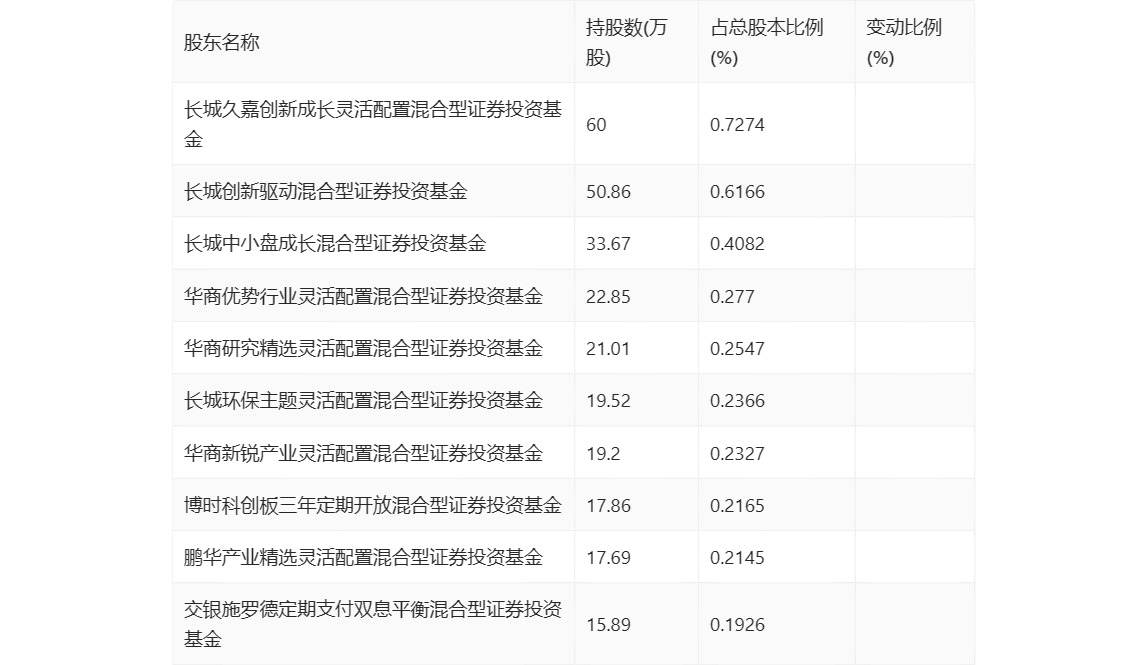Select 鹏华产业精选灵活配置混合型证券投资基金 name

coord(363,557)
